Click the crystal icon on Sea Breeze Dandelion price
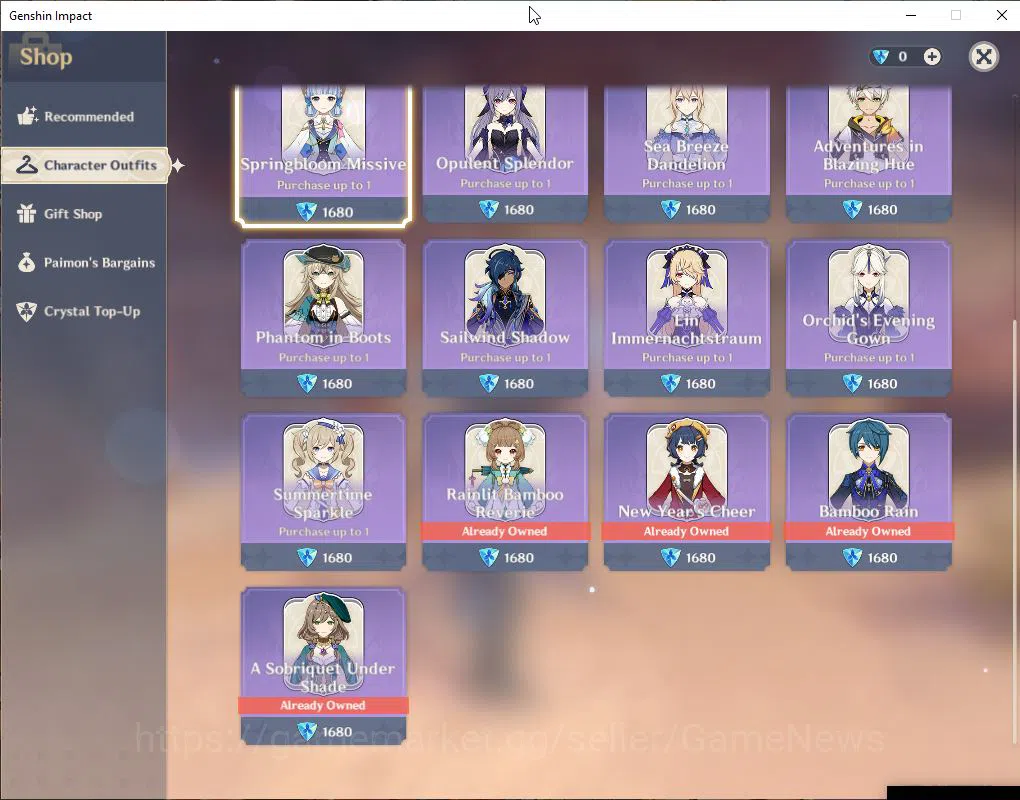Screen dimensions: 1020x800 [x=670, y=209]
